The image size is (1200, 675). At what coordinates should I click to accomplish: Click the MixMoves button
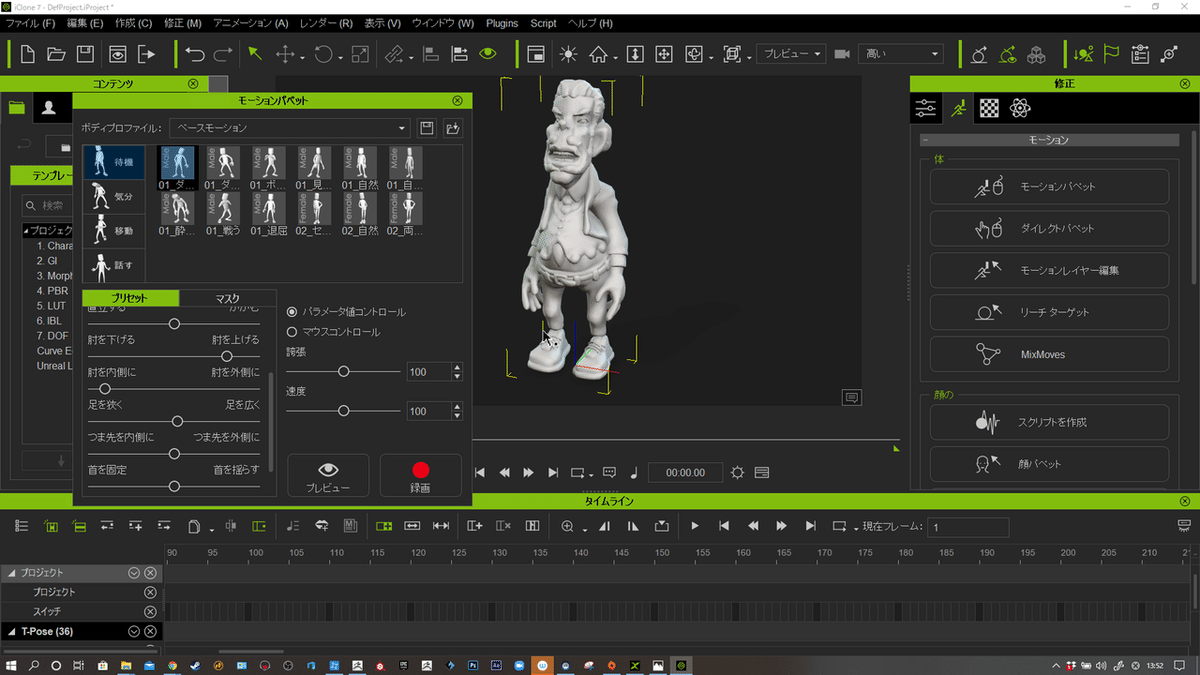1049,354
